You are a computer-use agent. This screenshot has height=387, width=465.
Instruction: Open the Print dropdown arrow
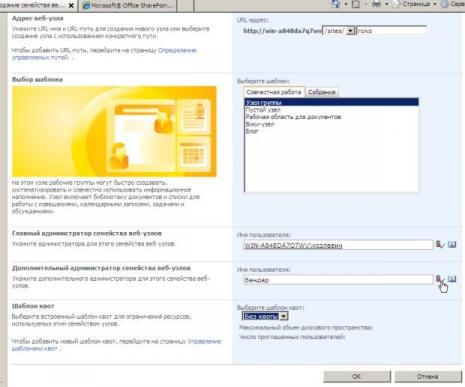[387, 4]
